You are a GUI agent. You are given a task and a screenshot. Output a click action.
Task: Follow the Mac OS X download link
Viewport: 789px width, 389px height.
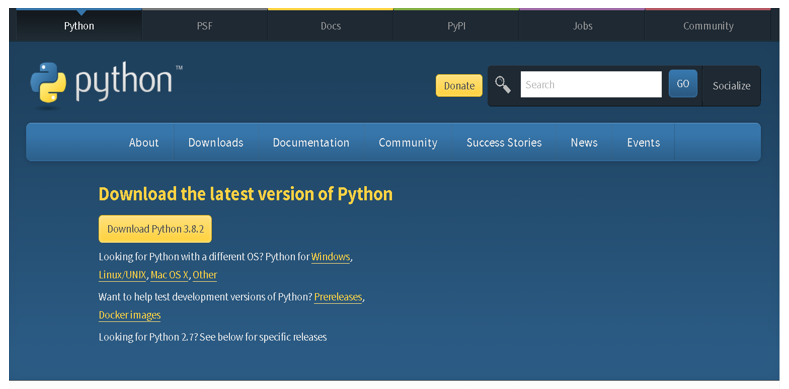tap(169, 275)
